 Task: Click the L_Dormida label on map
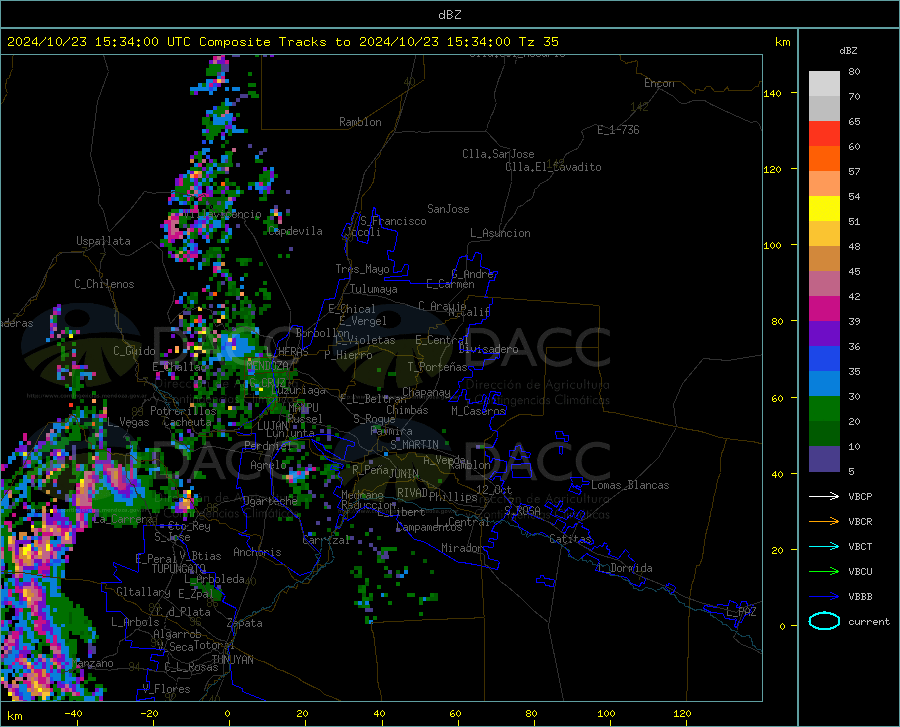tap(625, 568)
